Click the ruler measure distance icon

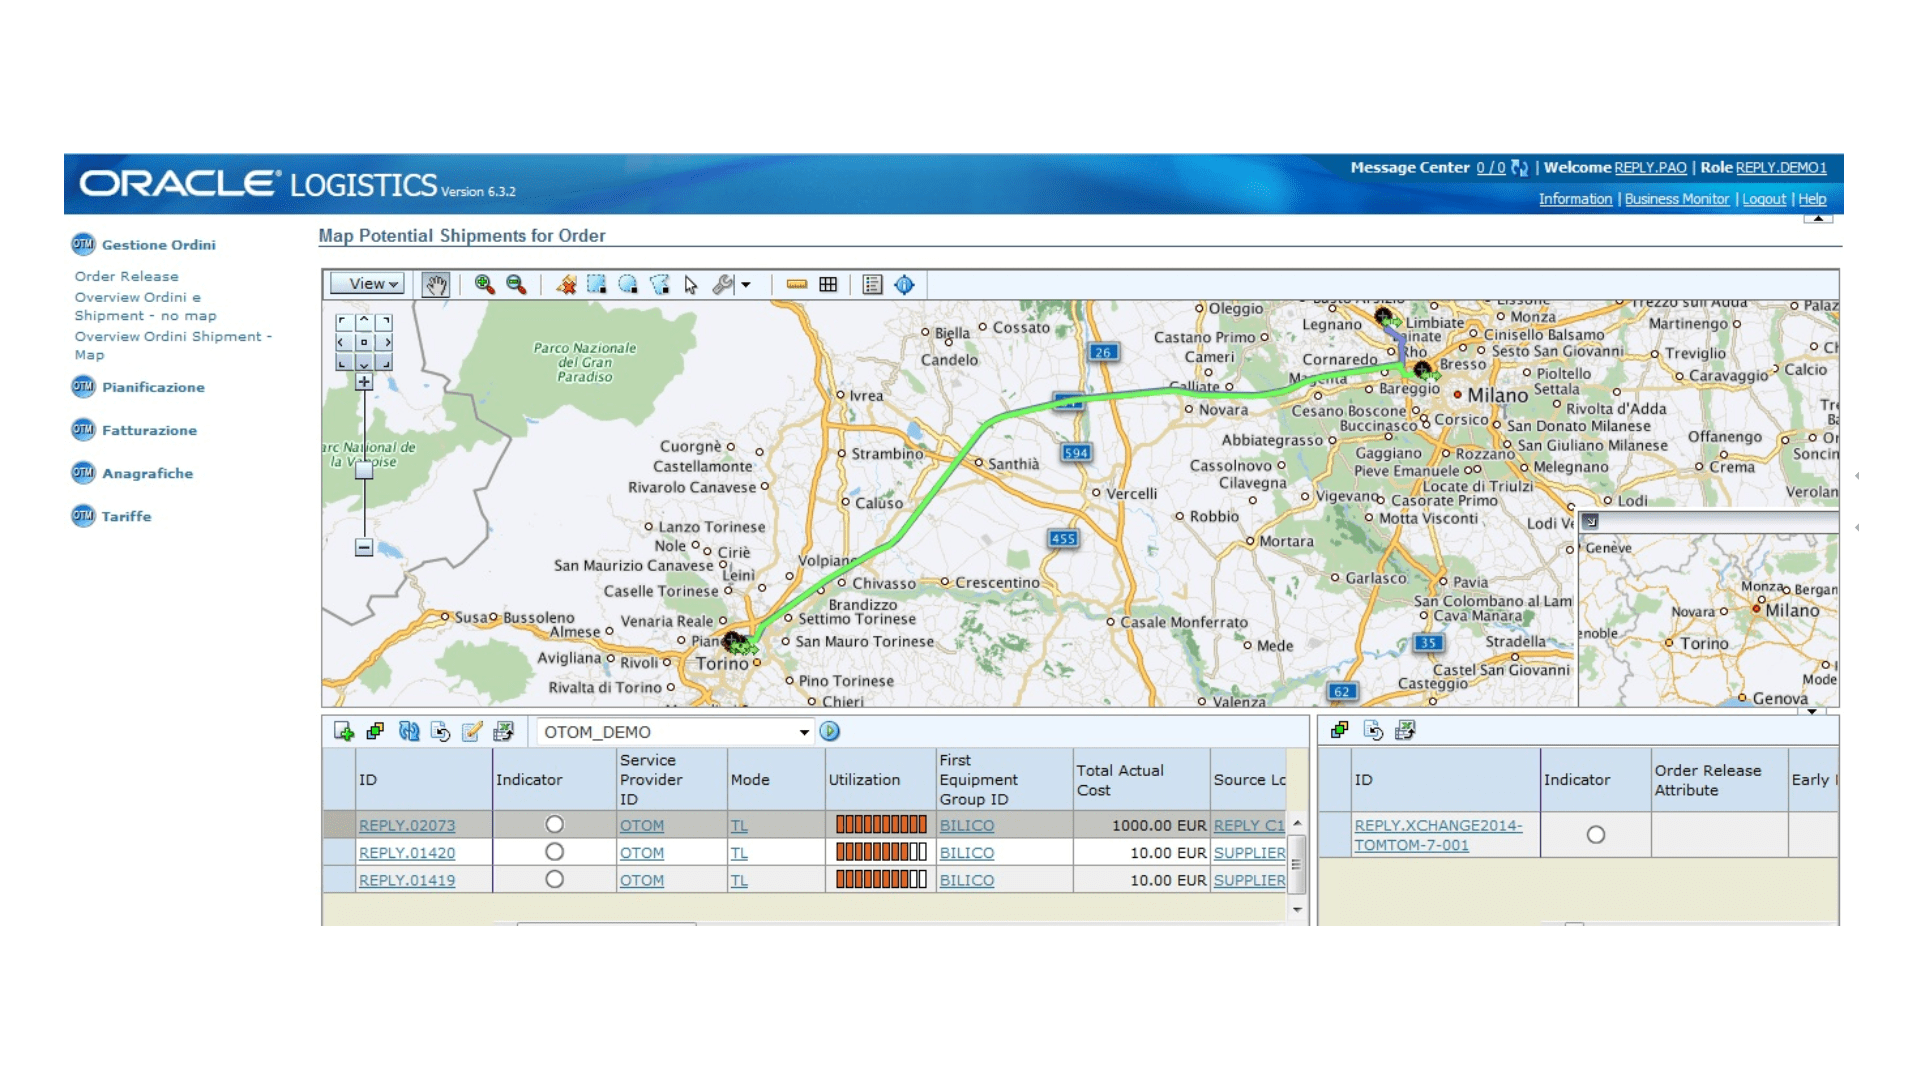(796, 285)
